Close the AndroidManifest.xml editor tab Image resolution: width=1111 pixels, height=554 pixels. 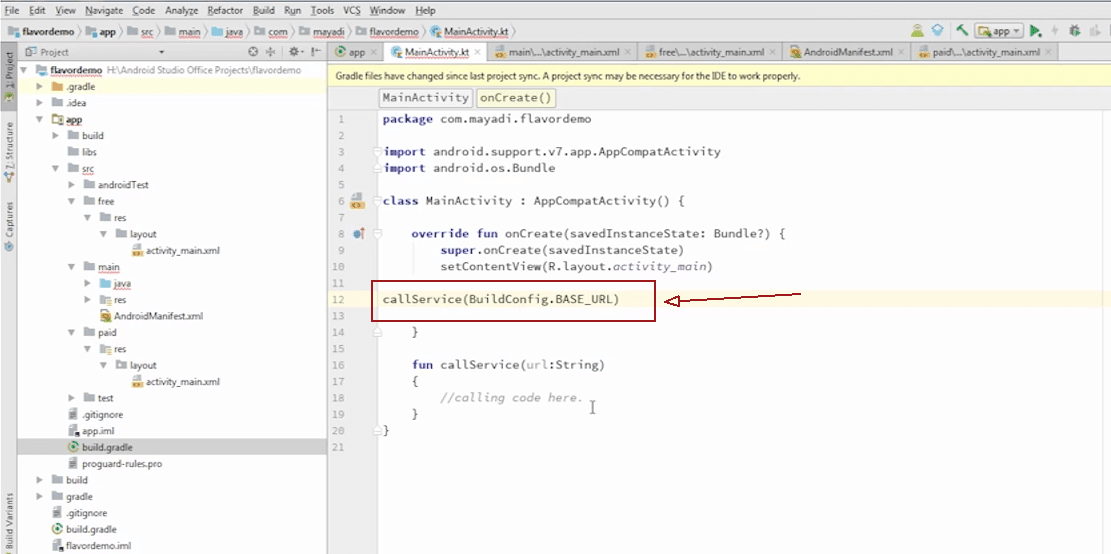coord(901,52)
